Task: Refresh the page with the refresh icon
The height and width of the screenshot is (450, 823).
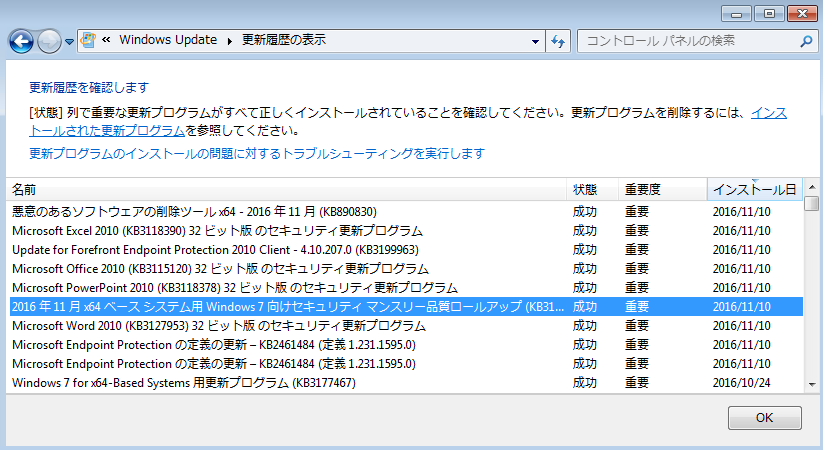Action: [x=558, y=41]
